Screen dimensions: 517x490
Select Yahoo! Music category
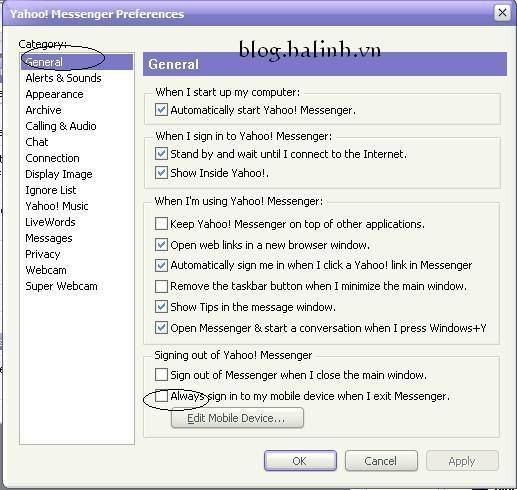click(57, 206)
